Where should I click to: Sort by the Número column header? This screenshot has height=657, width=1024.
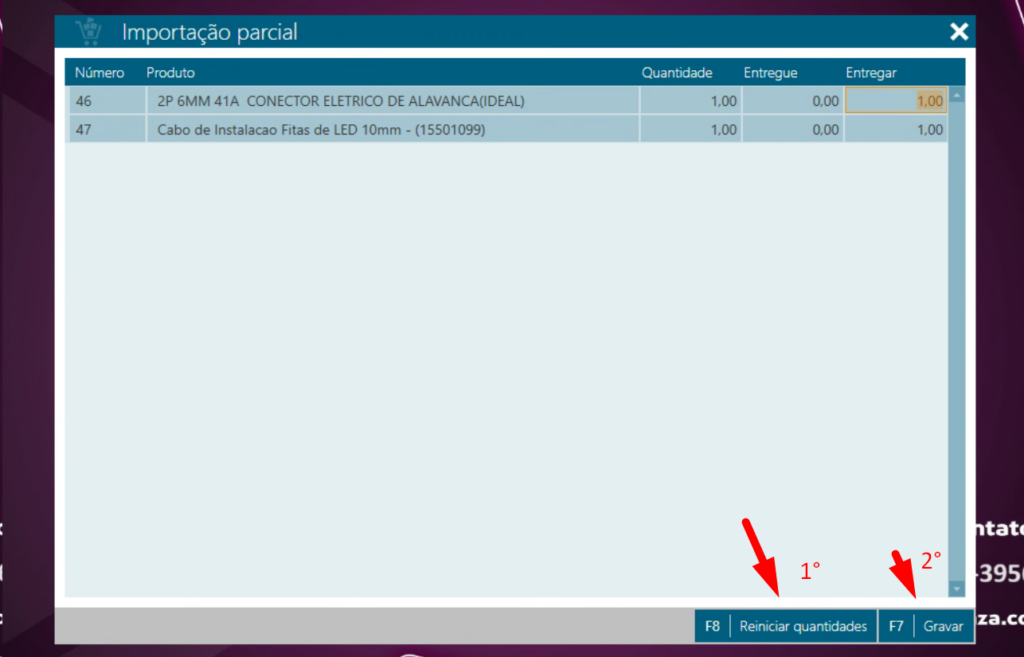coord(99,73)
